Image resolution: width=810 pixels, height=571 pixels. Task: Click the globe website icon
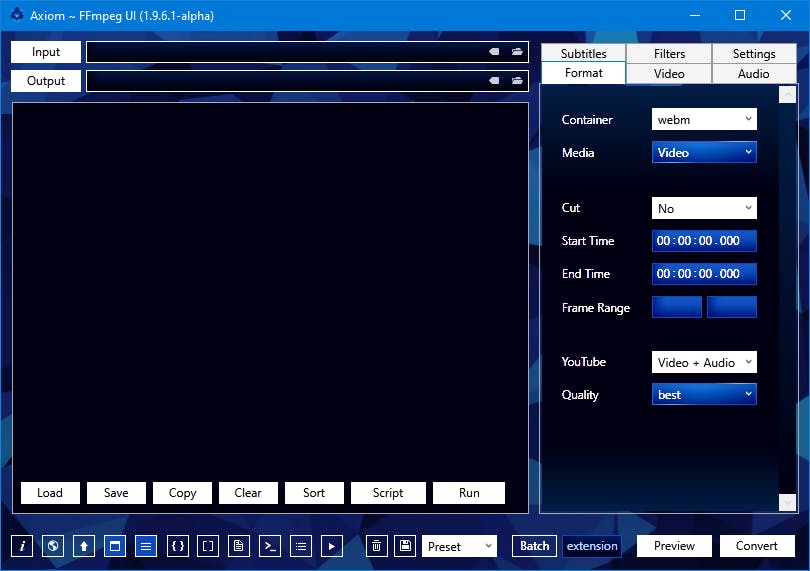click(53, 546)
